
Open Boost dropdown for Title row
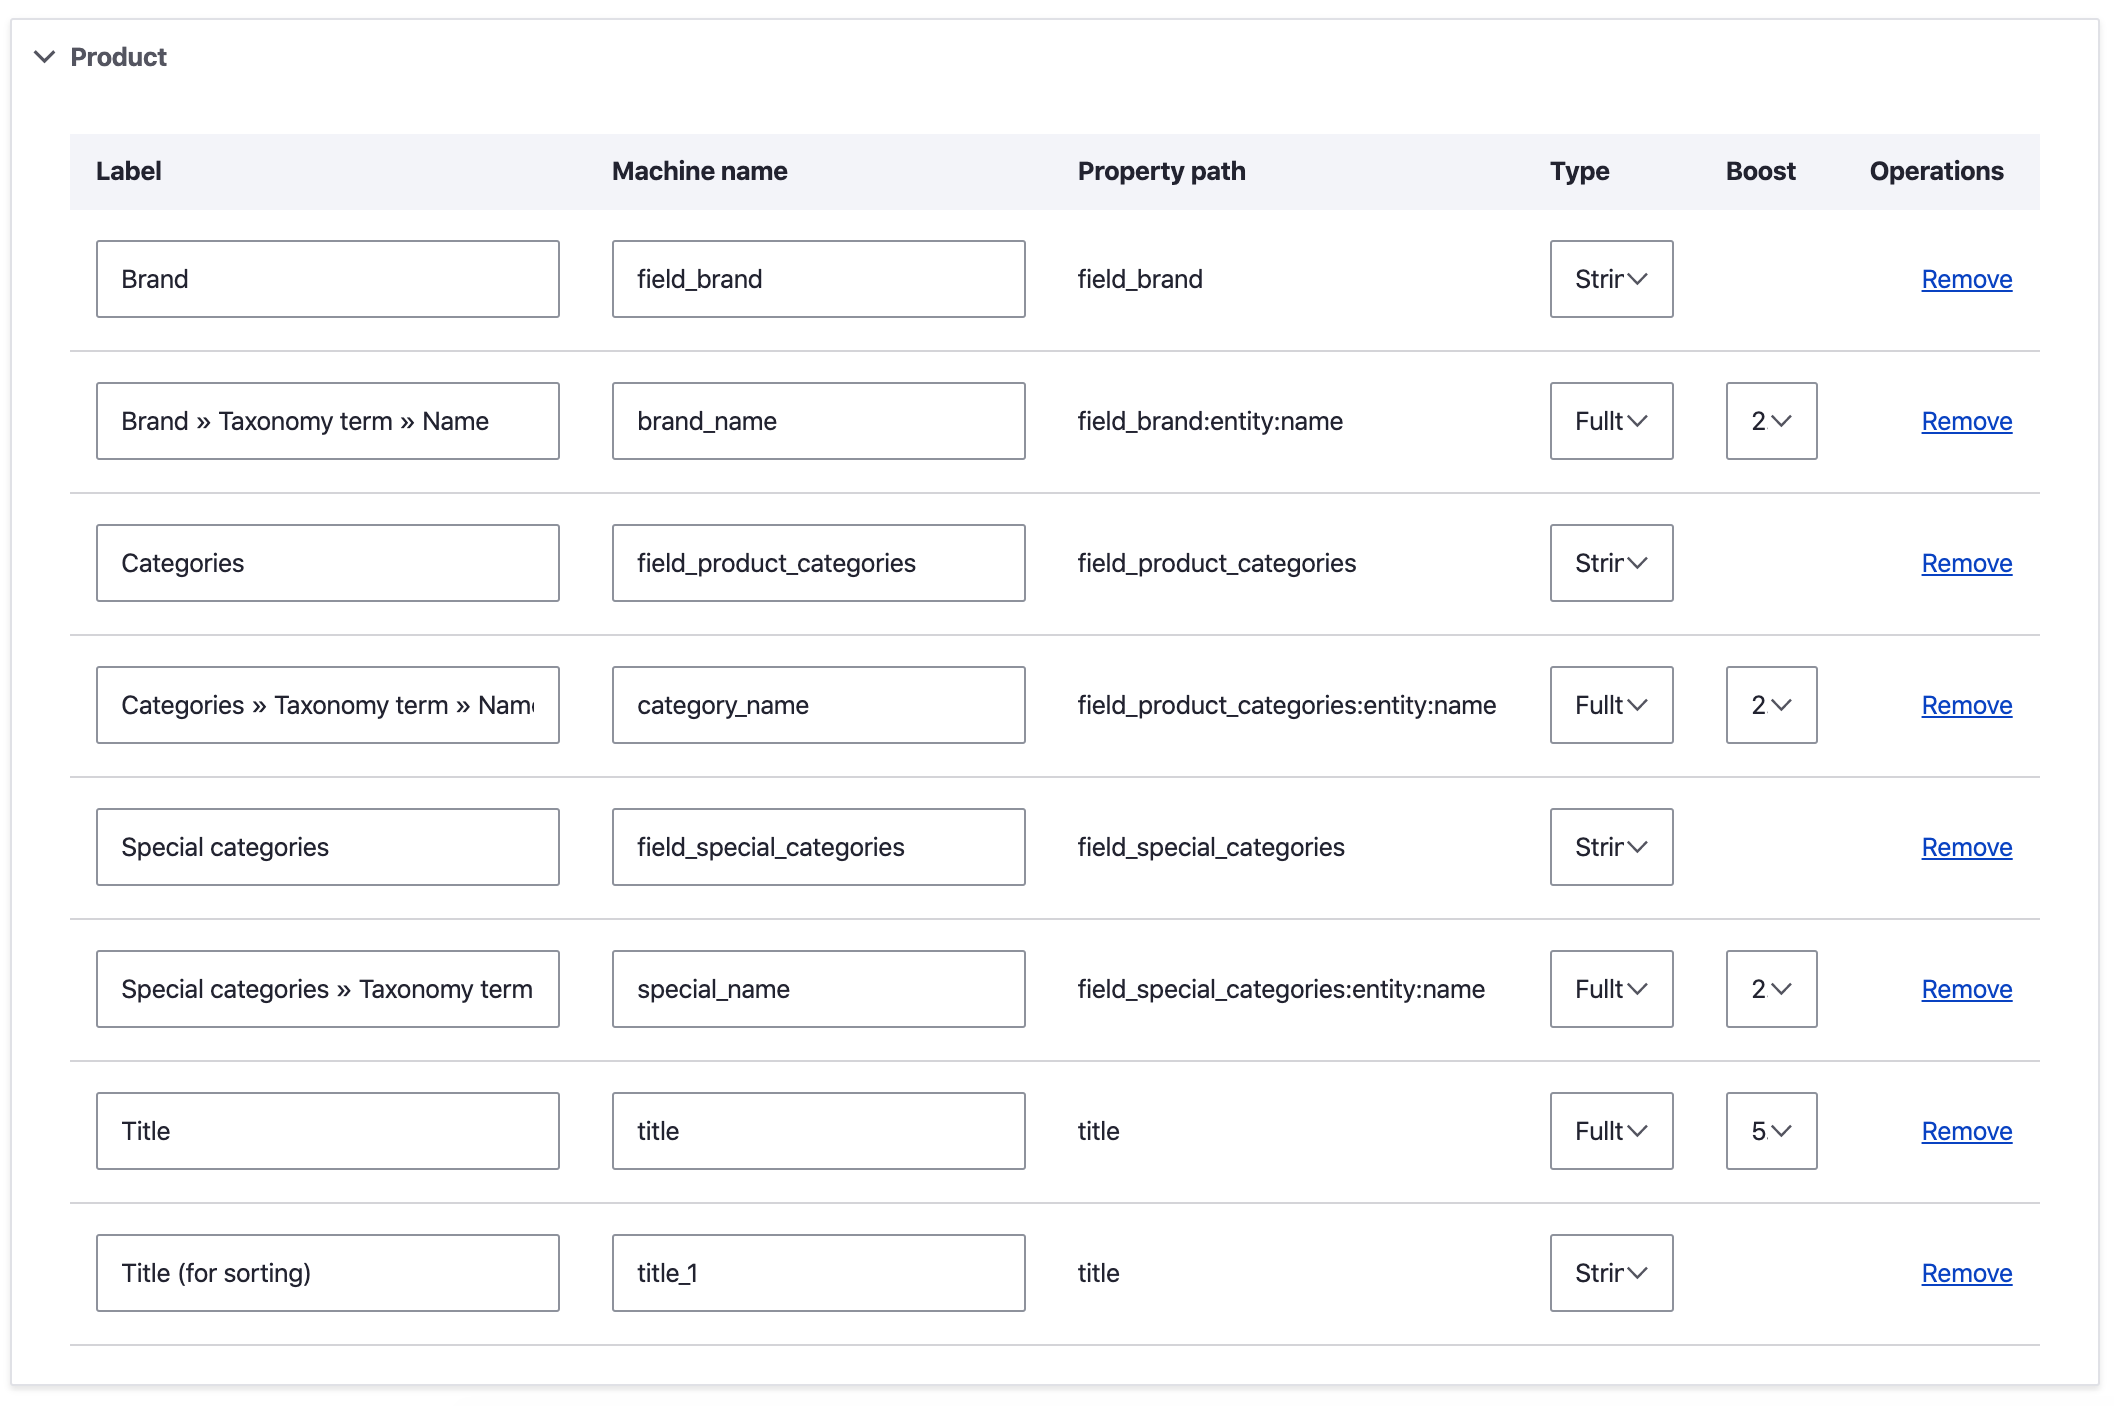[x=1770, y=1131]
